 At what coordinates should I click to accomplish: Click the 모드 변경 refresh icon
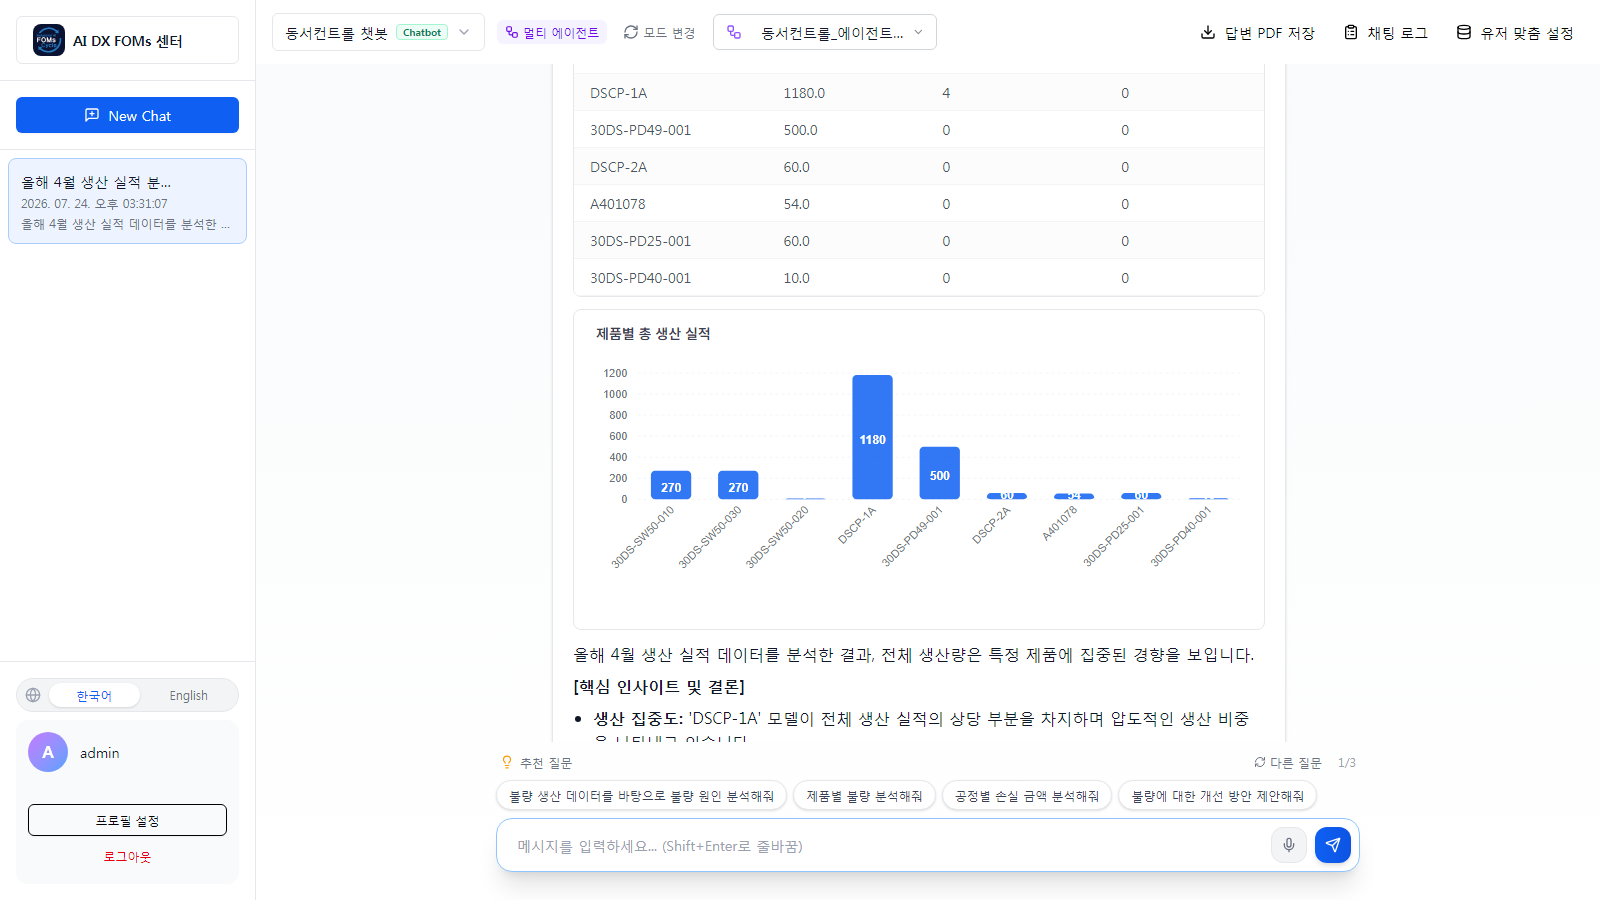[631, 32]
